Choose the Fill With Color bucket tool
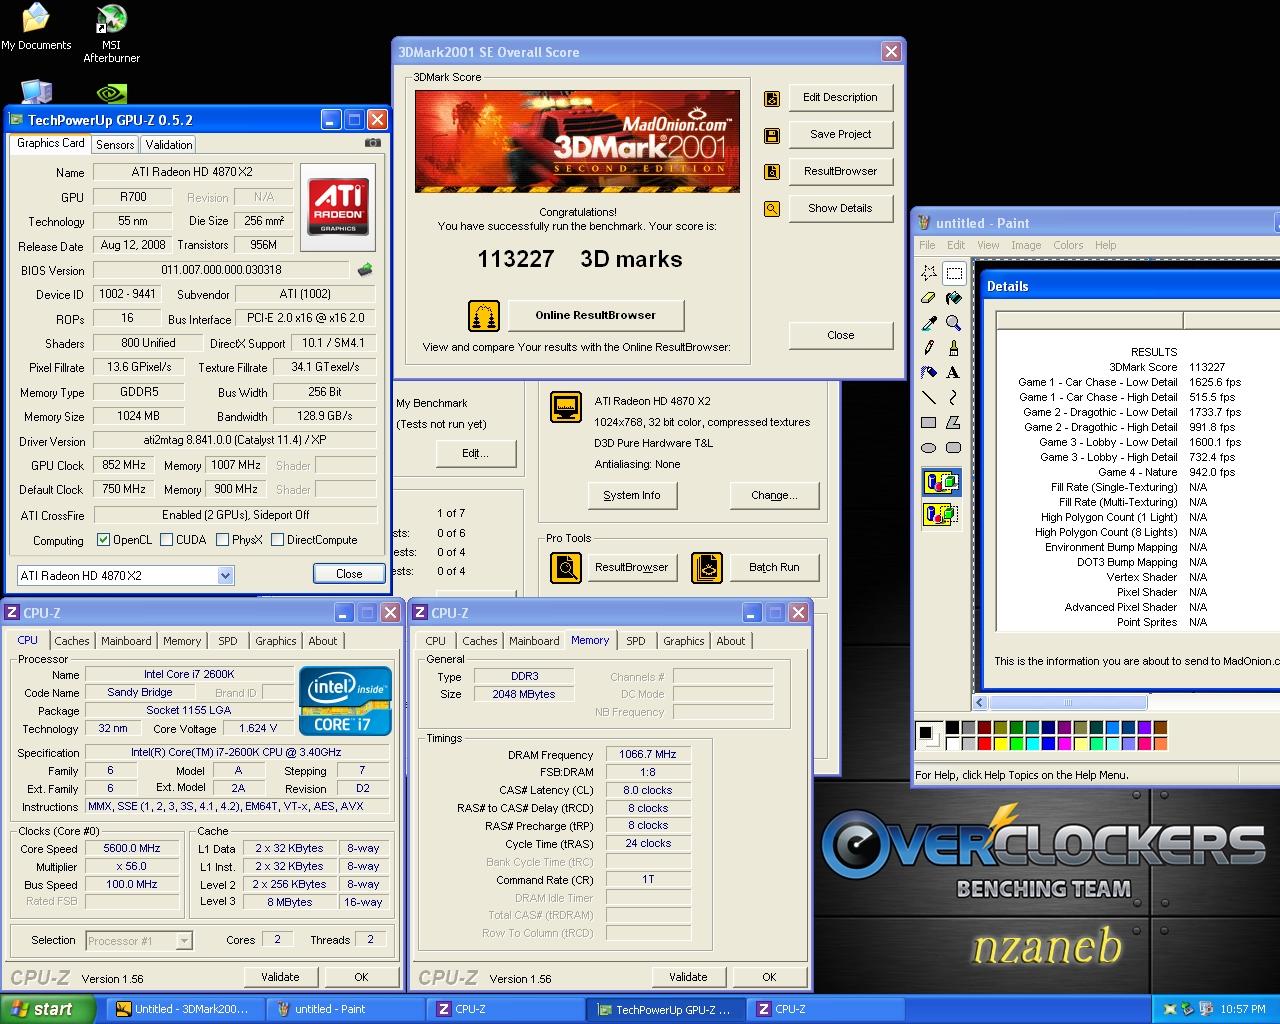Image resolution: width=1280 pixels, height=1024 pixels. (x=954, y=298)
